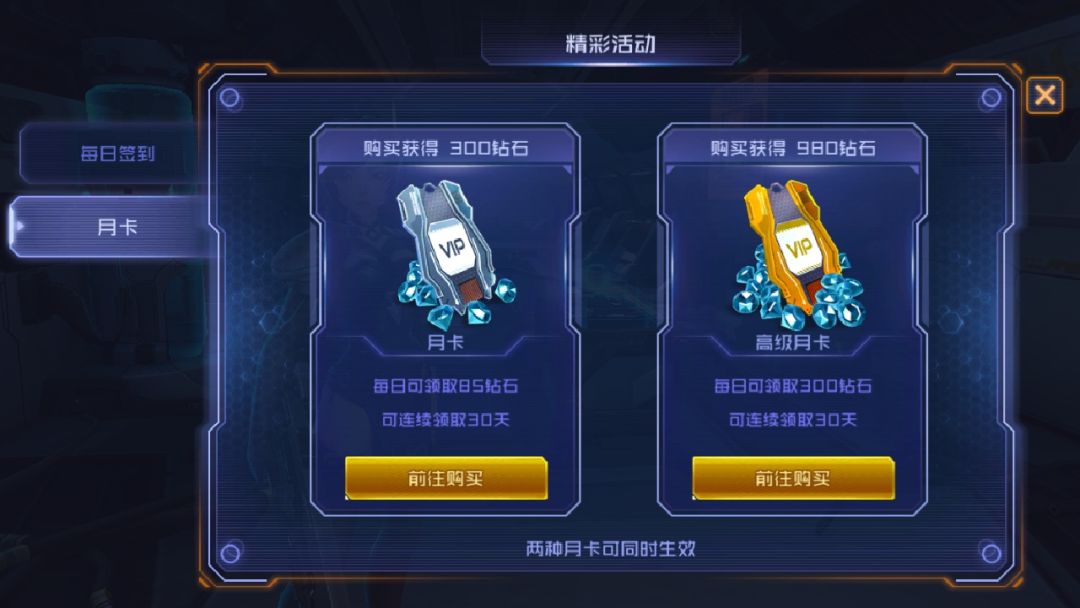Screen dimensions: 1080x608
Task: Click the 每日可领取300钻石 text
Action: 793,386
